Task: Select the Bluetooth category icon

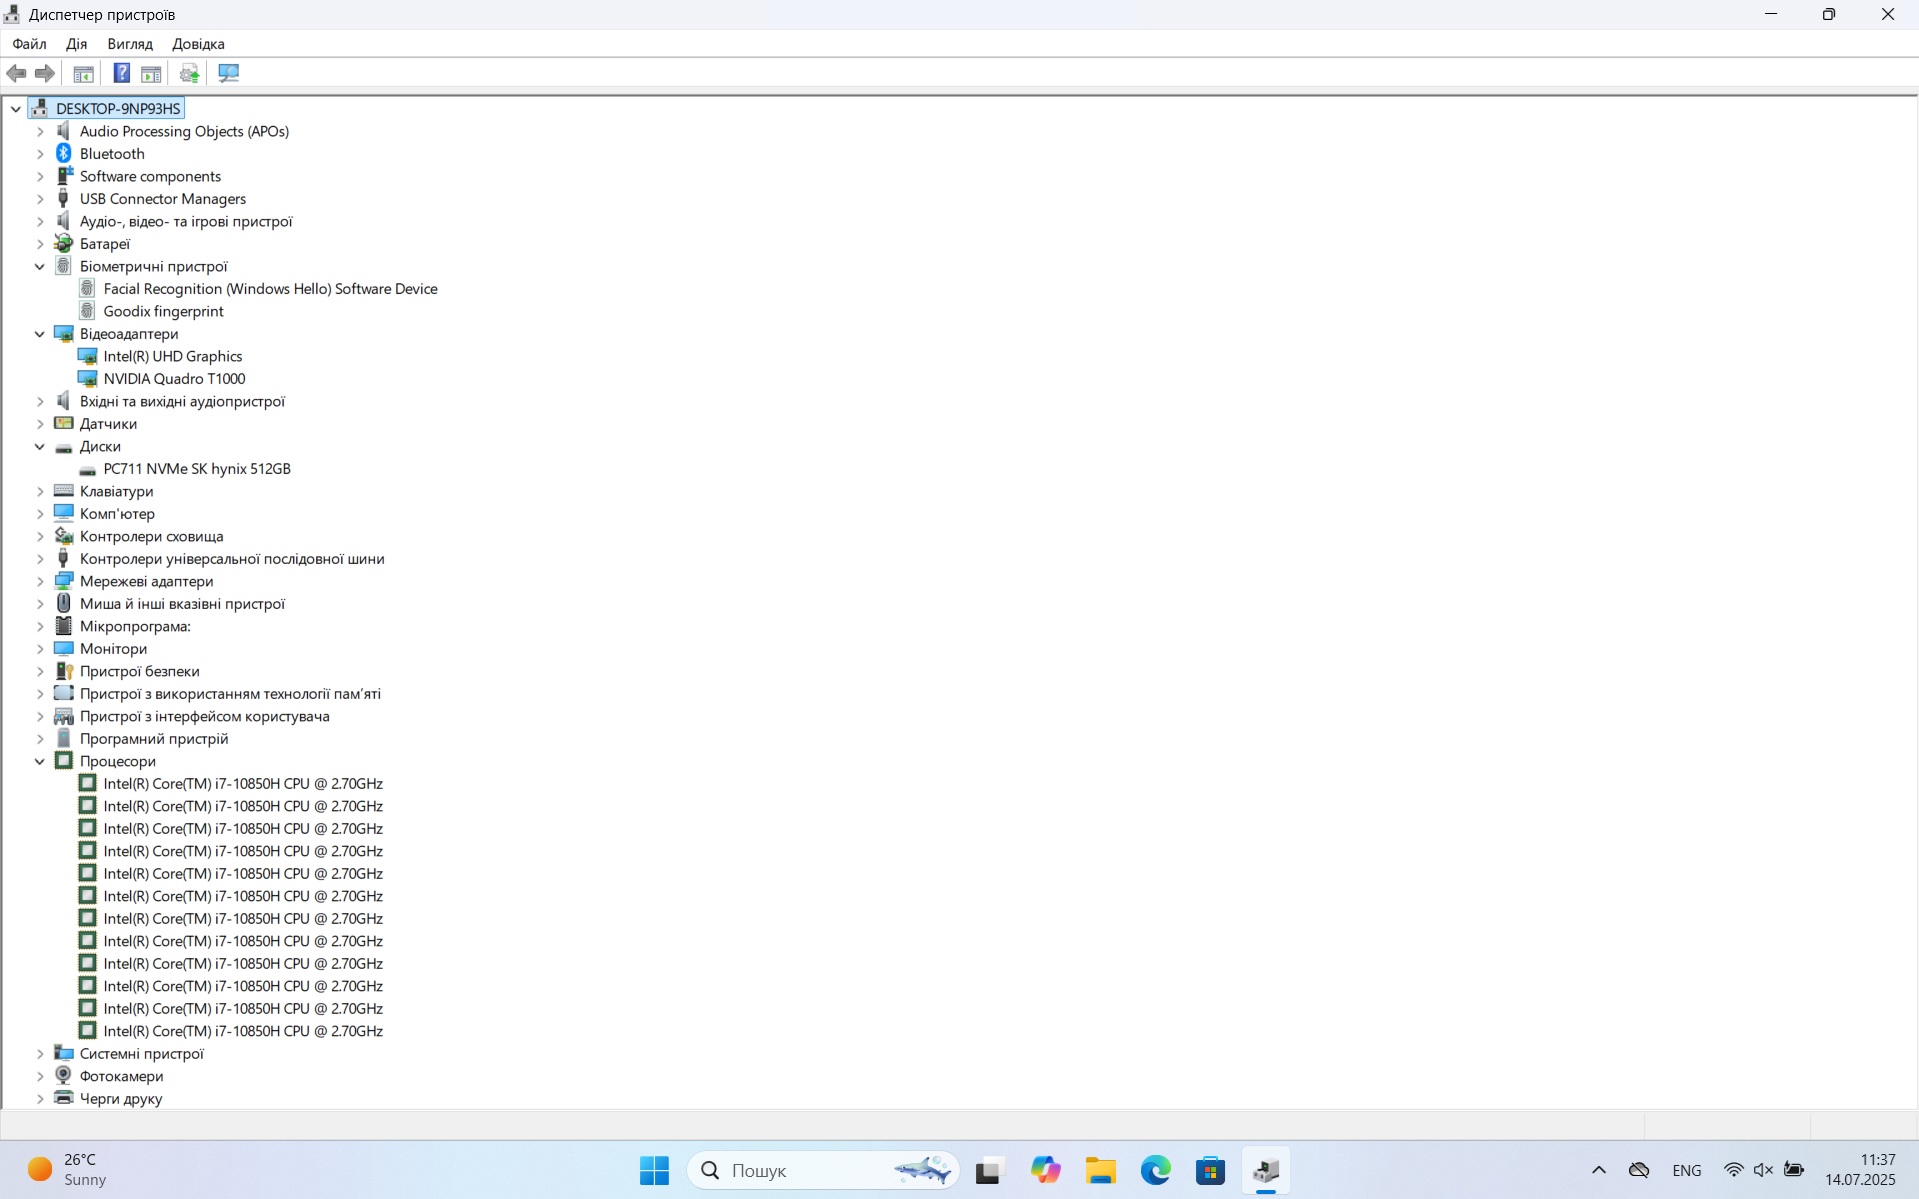Action: click(63, 153)
